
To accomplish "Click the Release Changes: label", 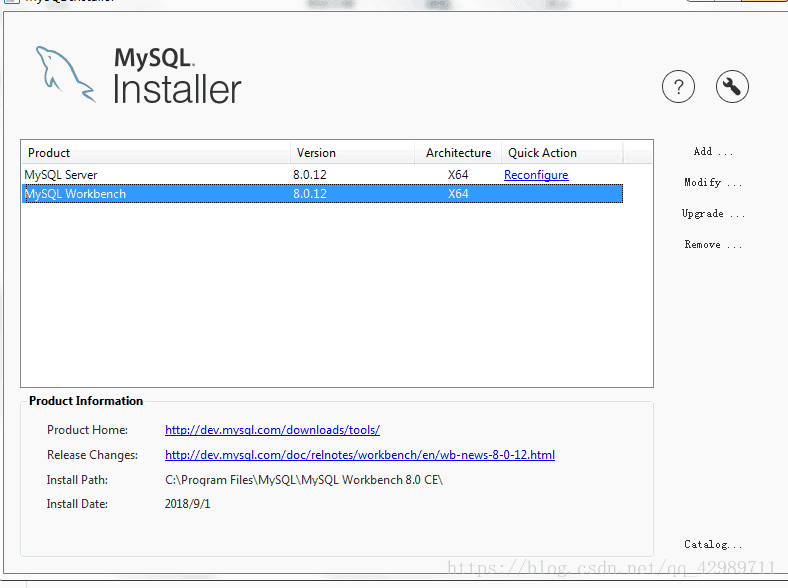I will (x=92, y=455).
